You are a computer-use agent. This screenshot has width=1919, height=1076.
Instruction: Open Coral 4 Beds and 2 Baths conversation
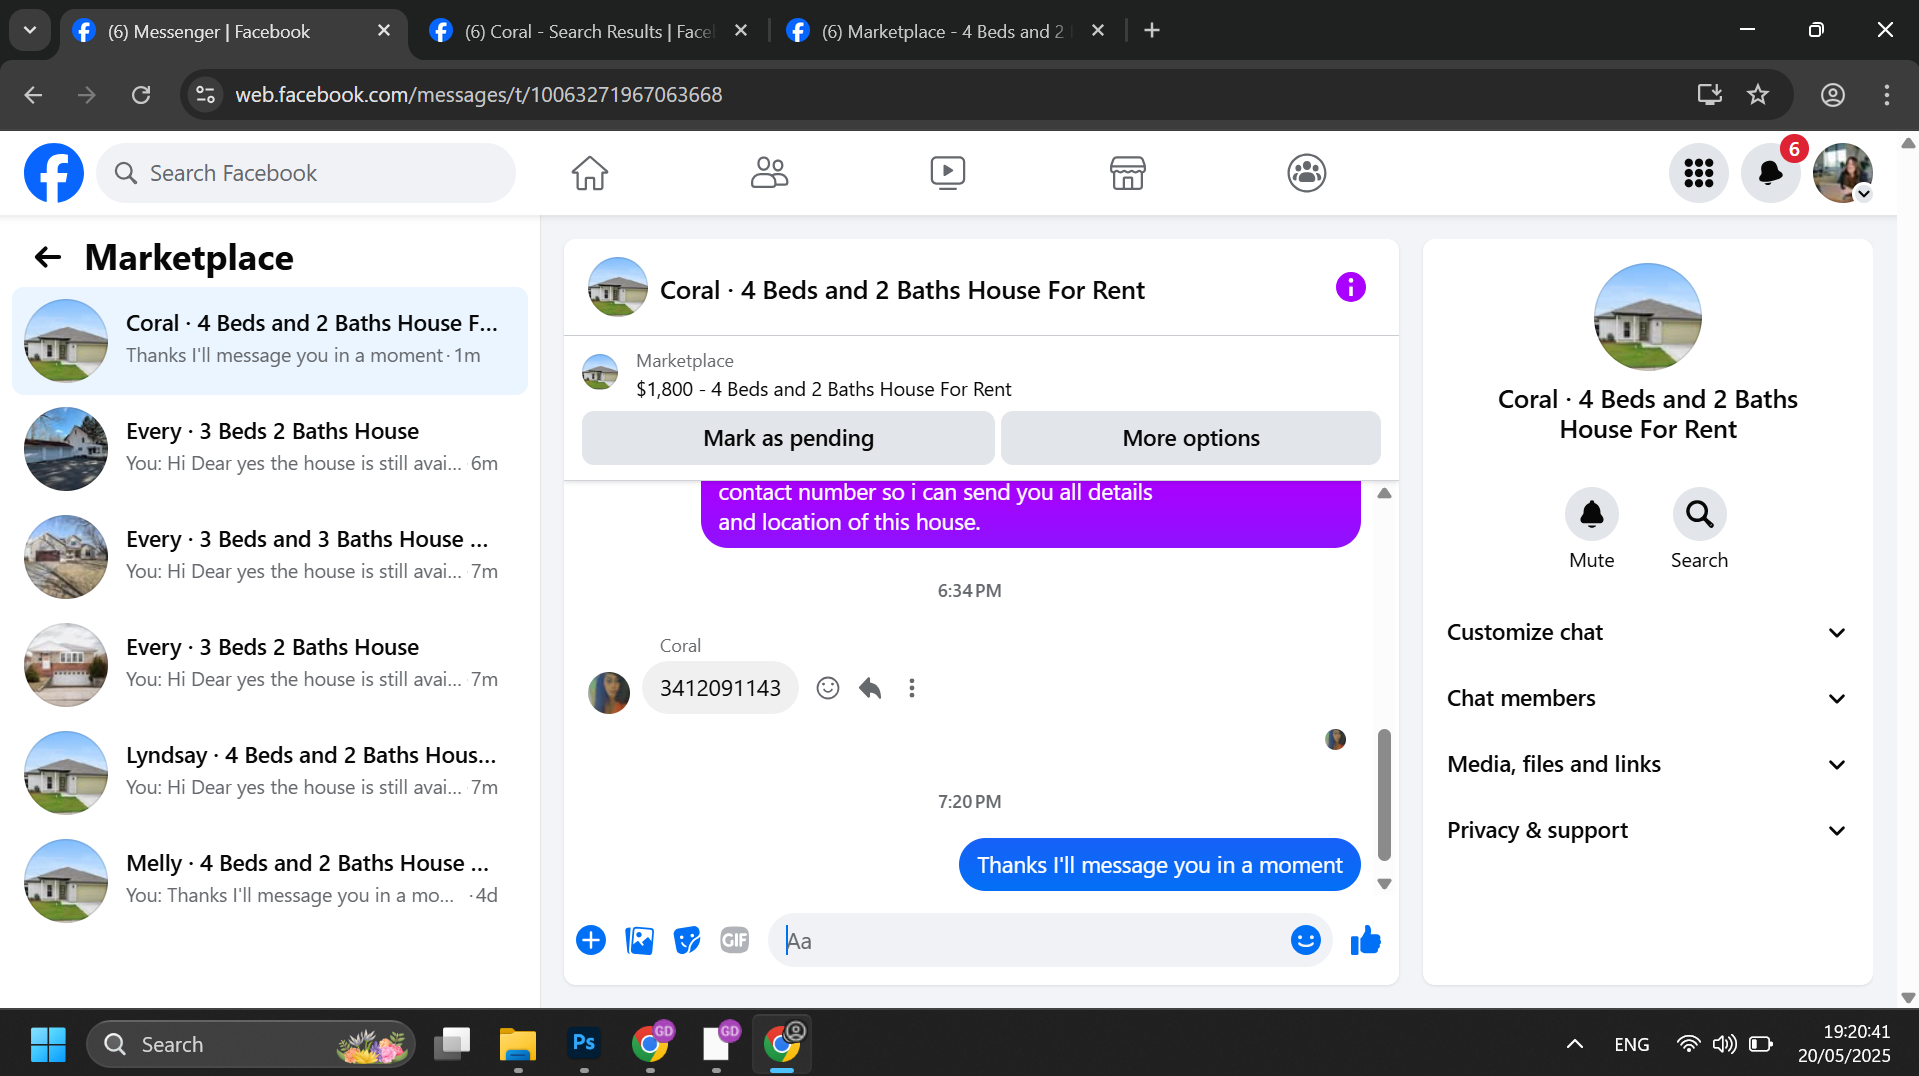pos(270,341)
